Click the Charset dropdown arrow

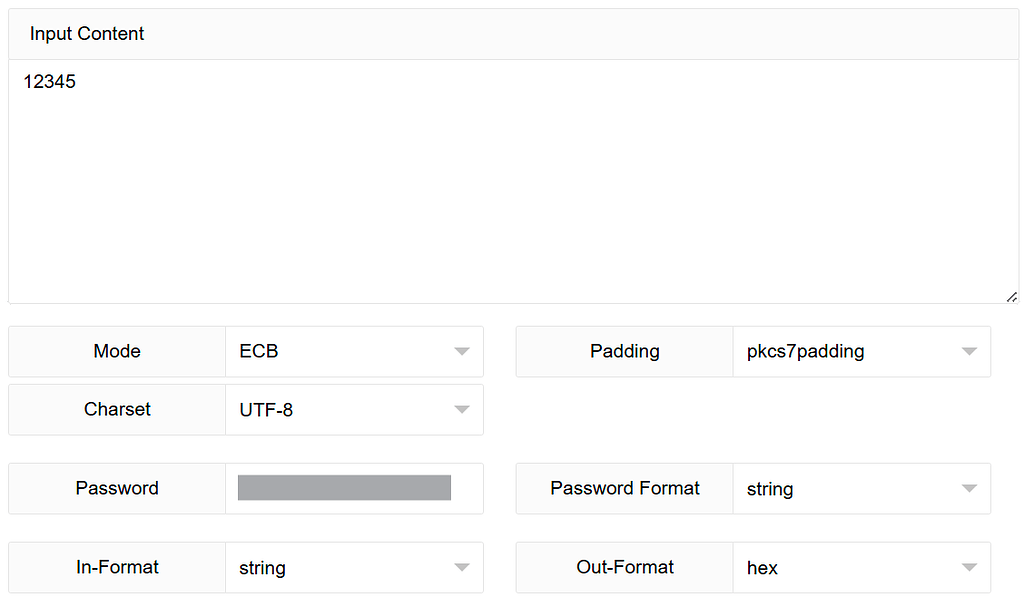click(461, 409)
